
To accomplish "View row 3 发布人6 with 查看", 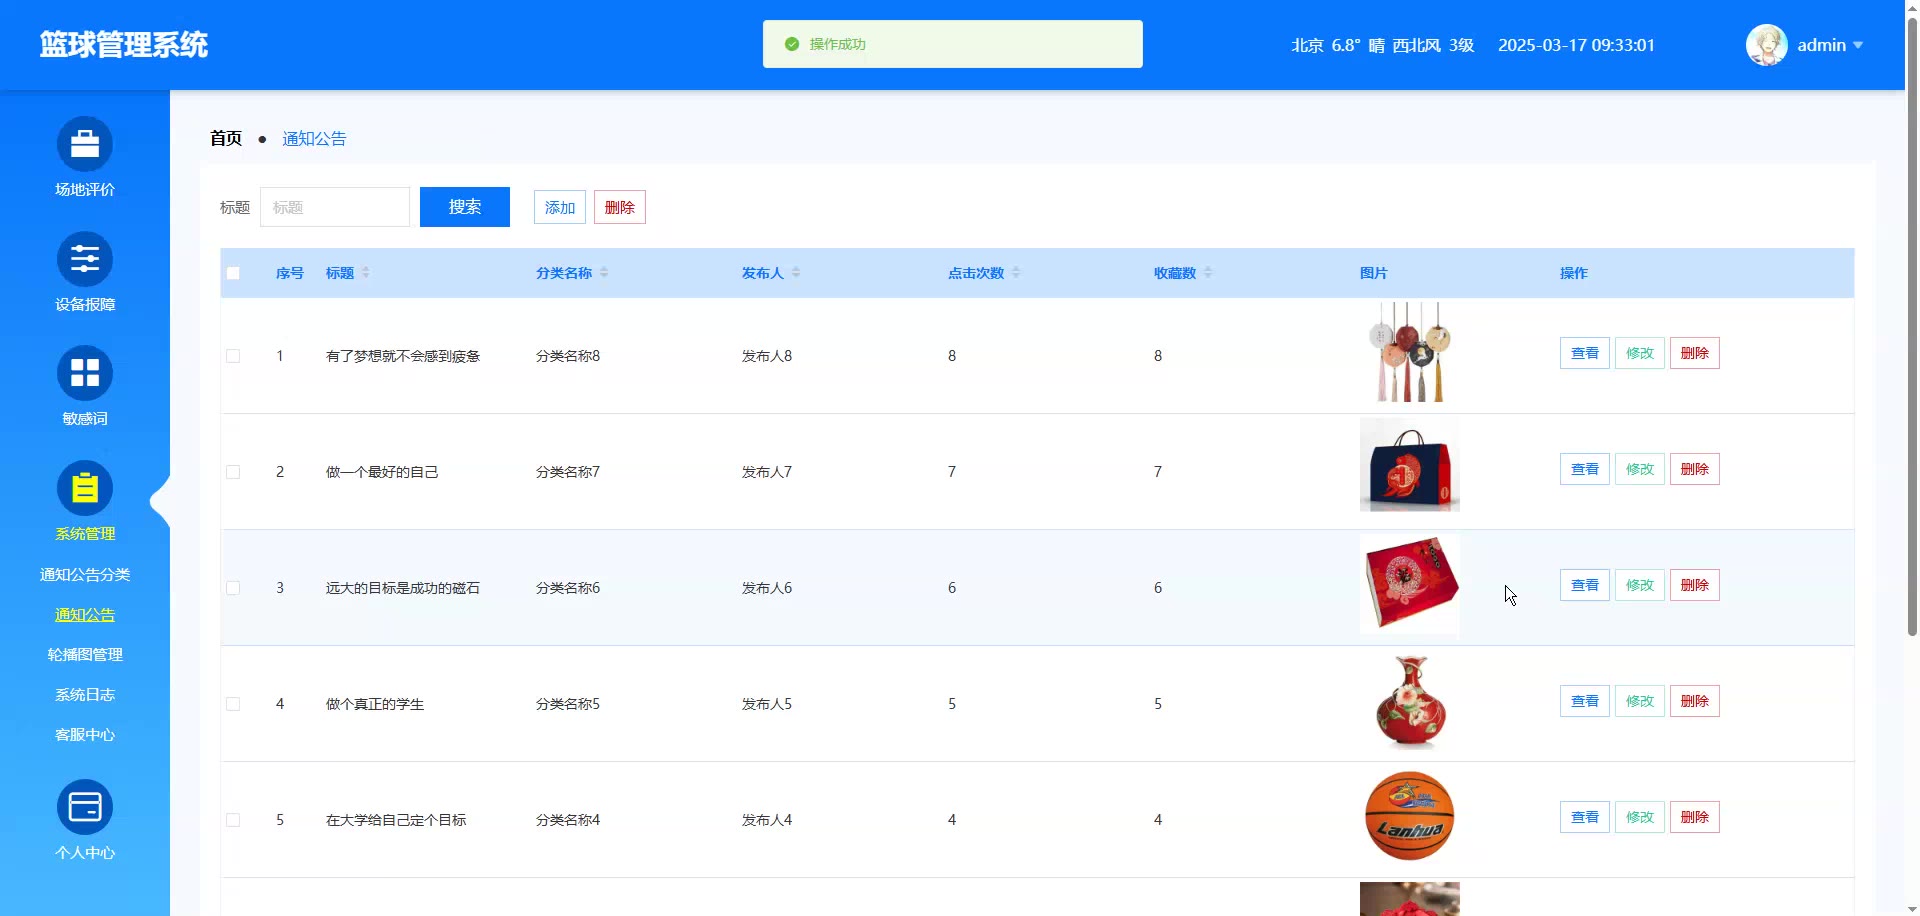I will tap(1585, 585).
